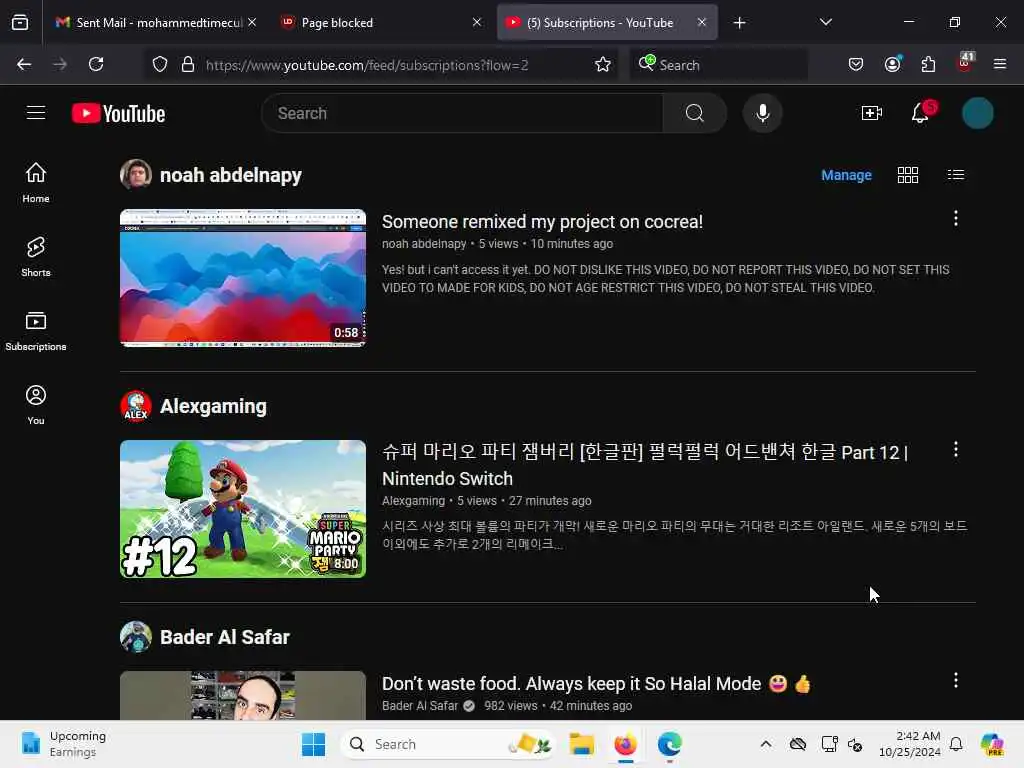Open the account avatar menu
This screenshot has width=1024, height=768.
coord(978,113)
